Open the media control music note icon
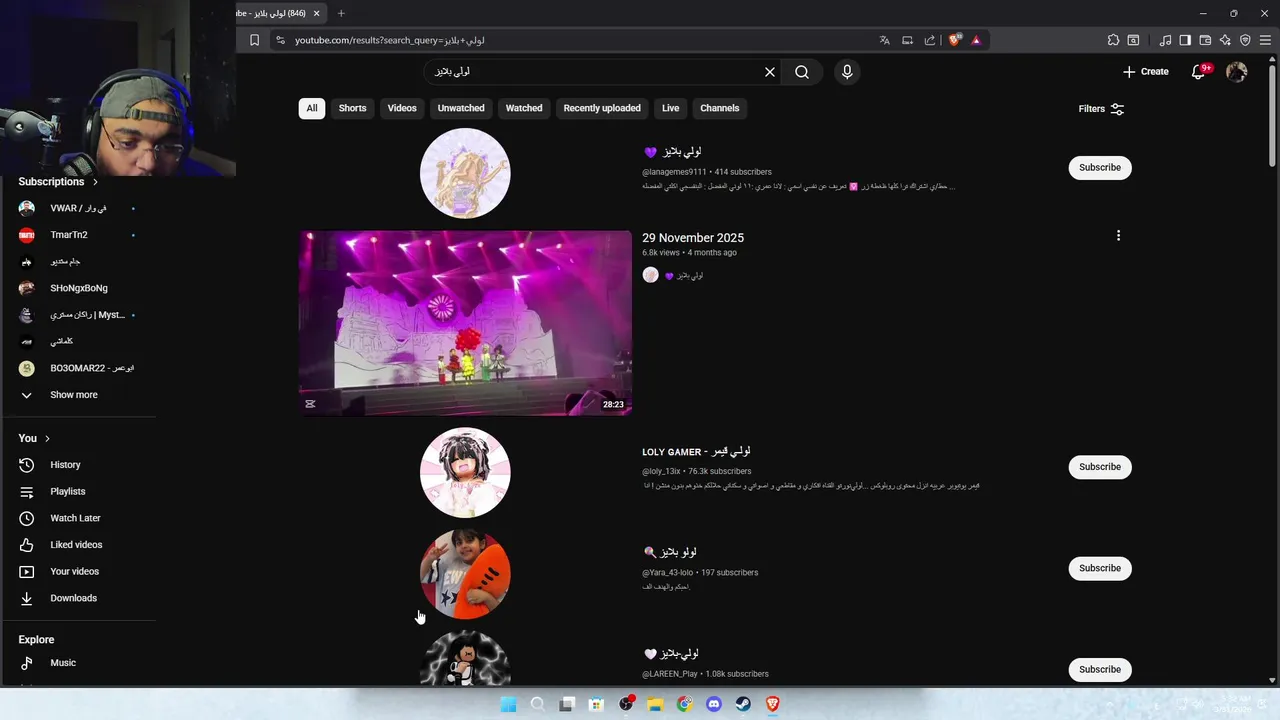This screenshot has height=720, width=1280. [x=1165, y=40]
